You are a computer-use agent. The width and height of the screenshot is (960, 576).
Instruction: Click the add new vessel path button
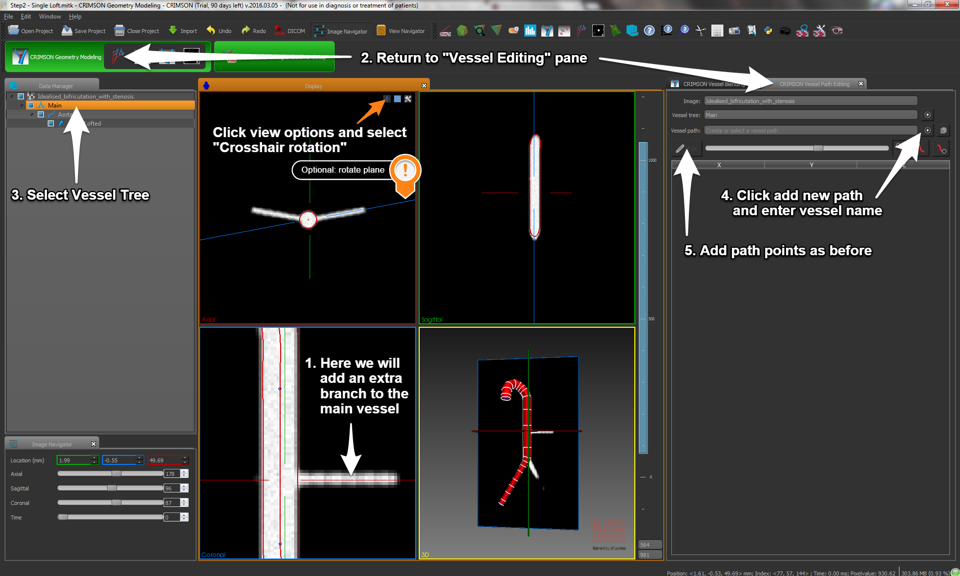(x=928, y=130)
